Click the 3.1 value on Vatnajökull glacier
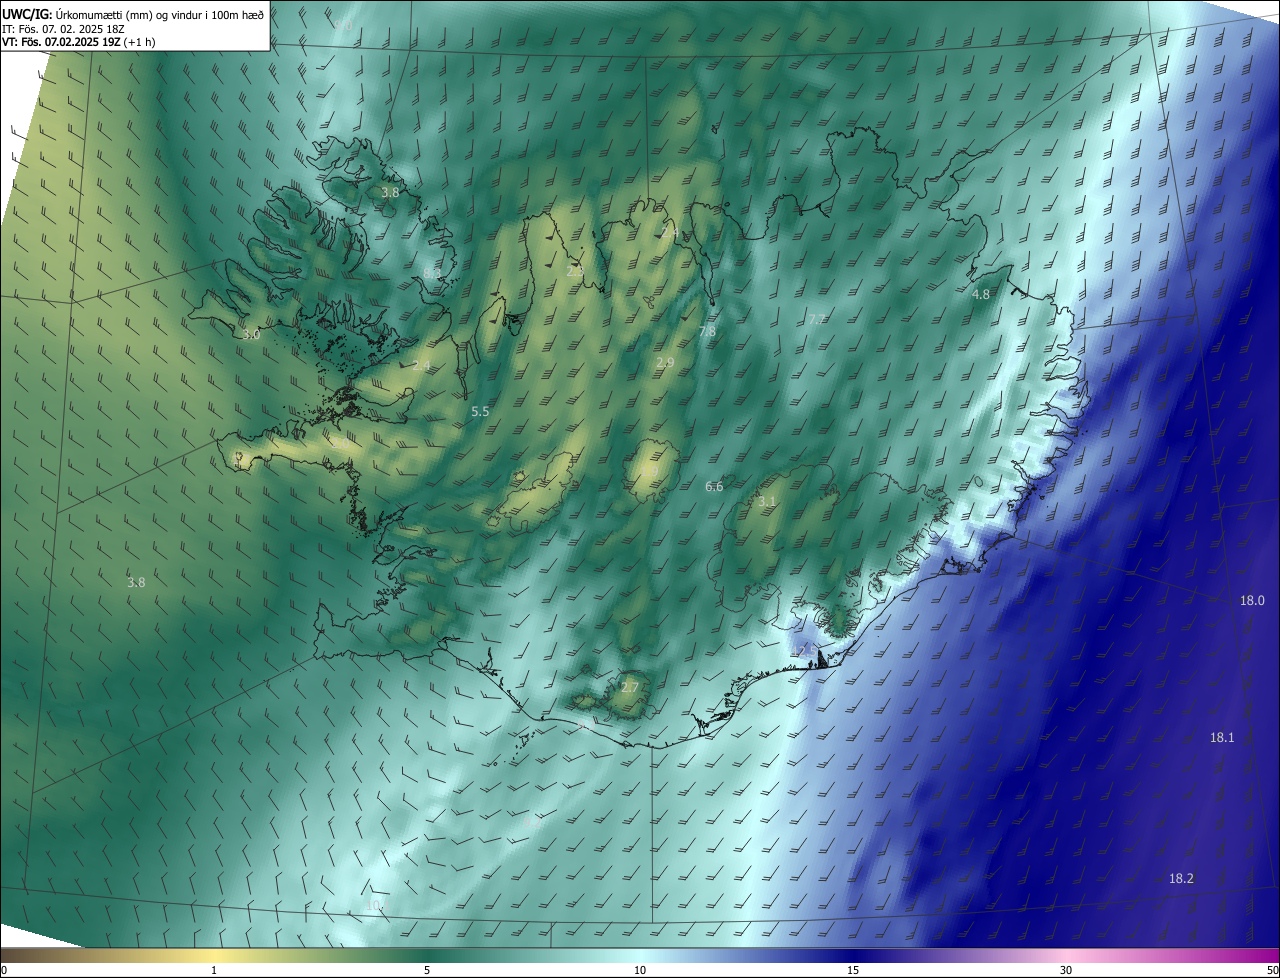The height and width of the screenshot is (978, 1280). [x=767, y=501]
